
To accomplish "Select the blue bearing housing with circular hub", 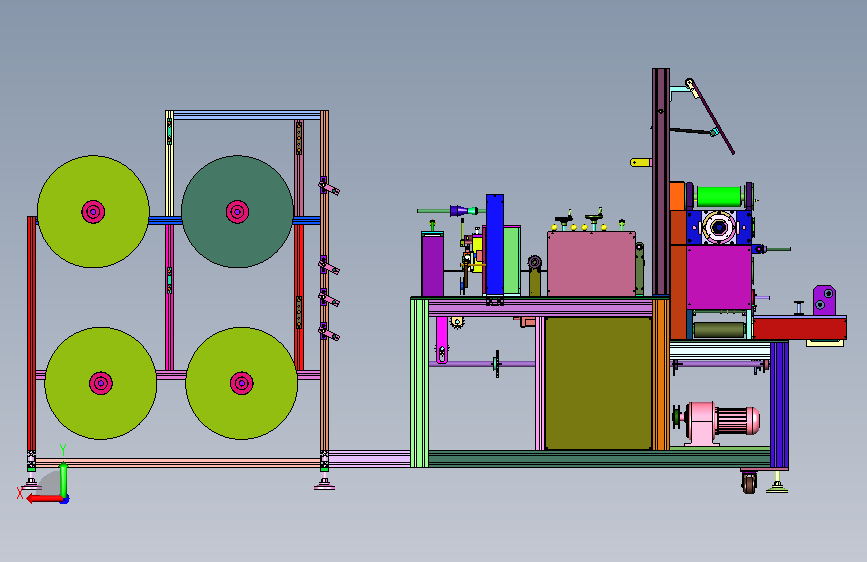I will [719, 227].
